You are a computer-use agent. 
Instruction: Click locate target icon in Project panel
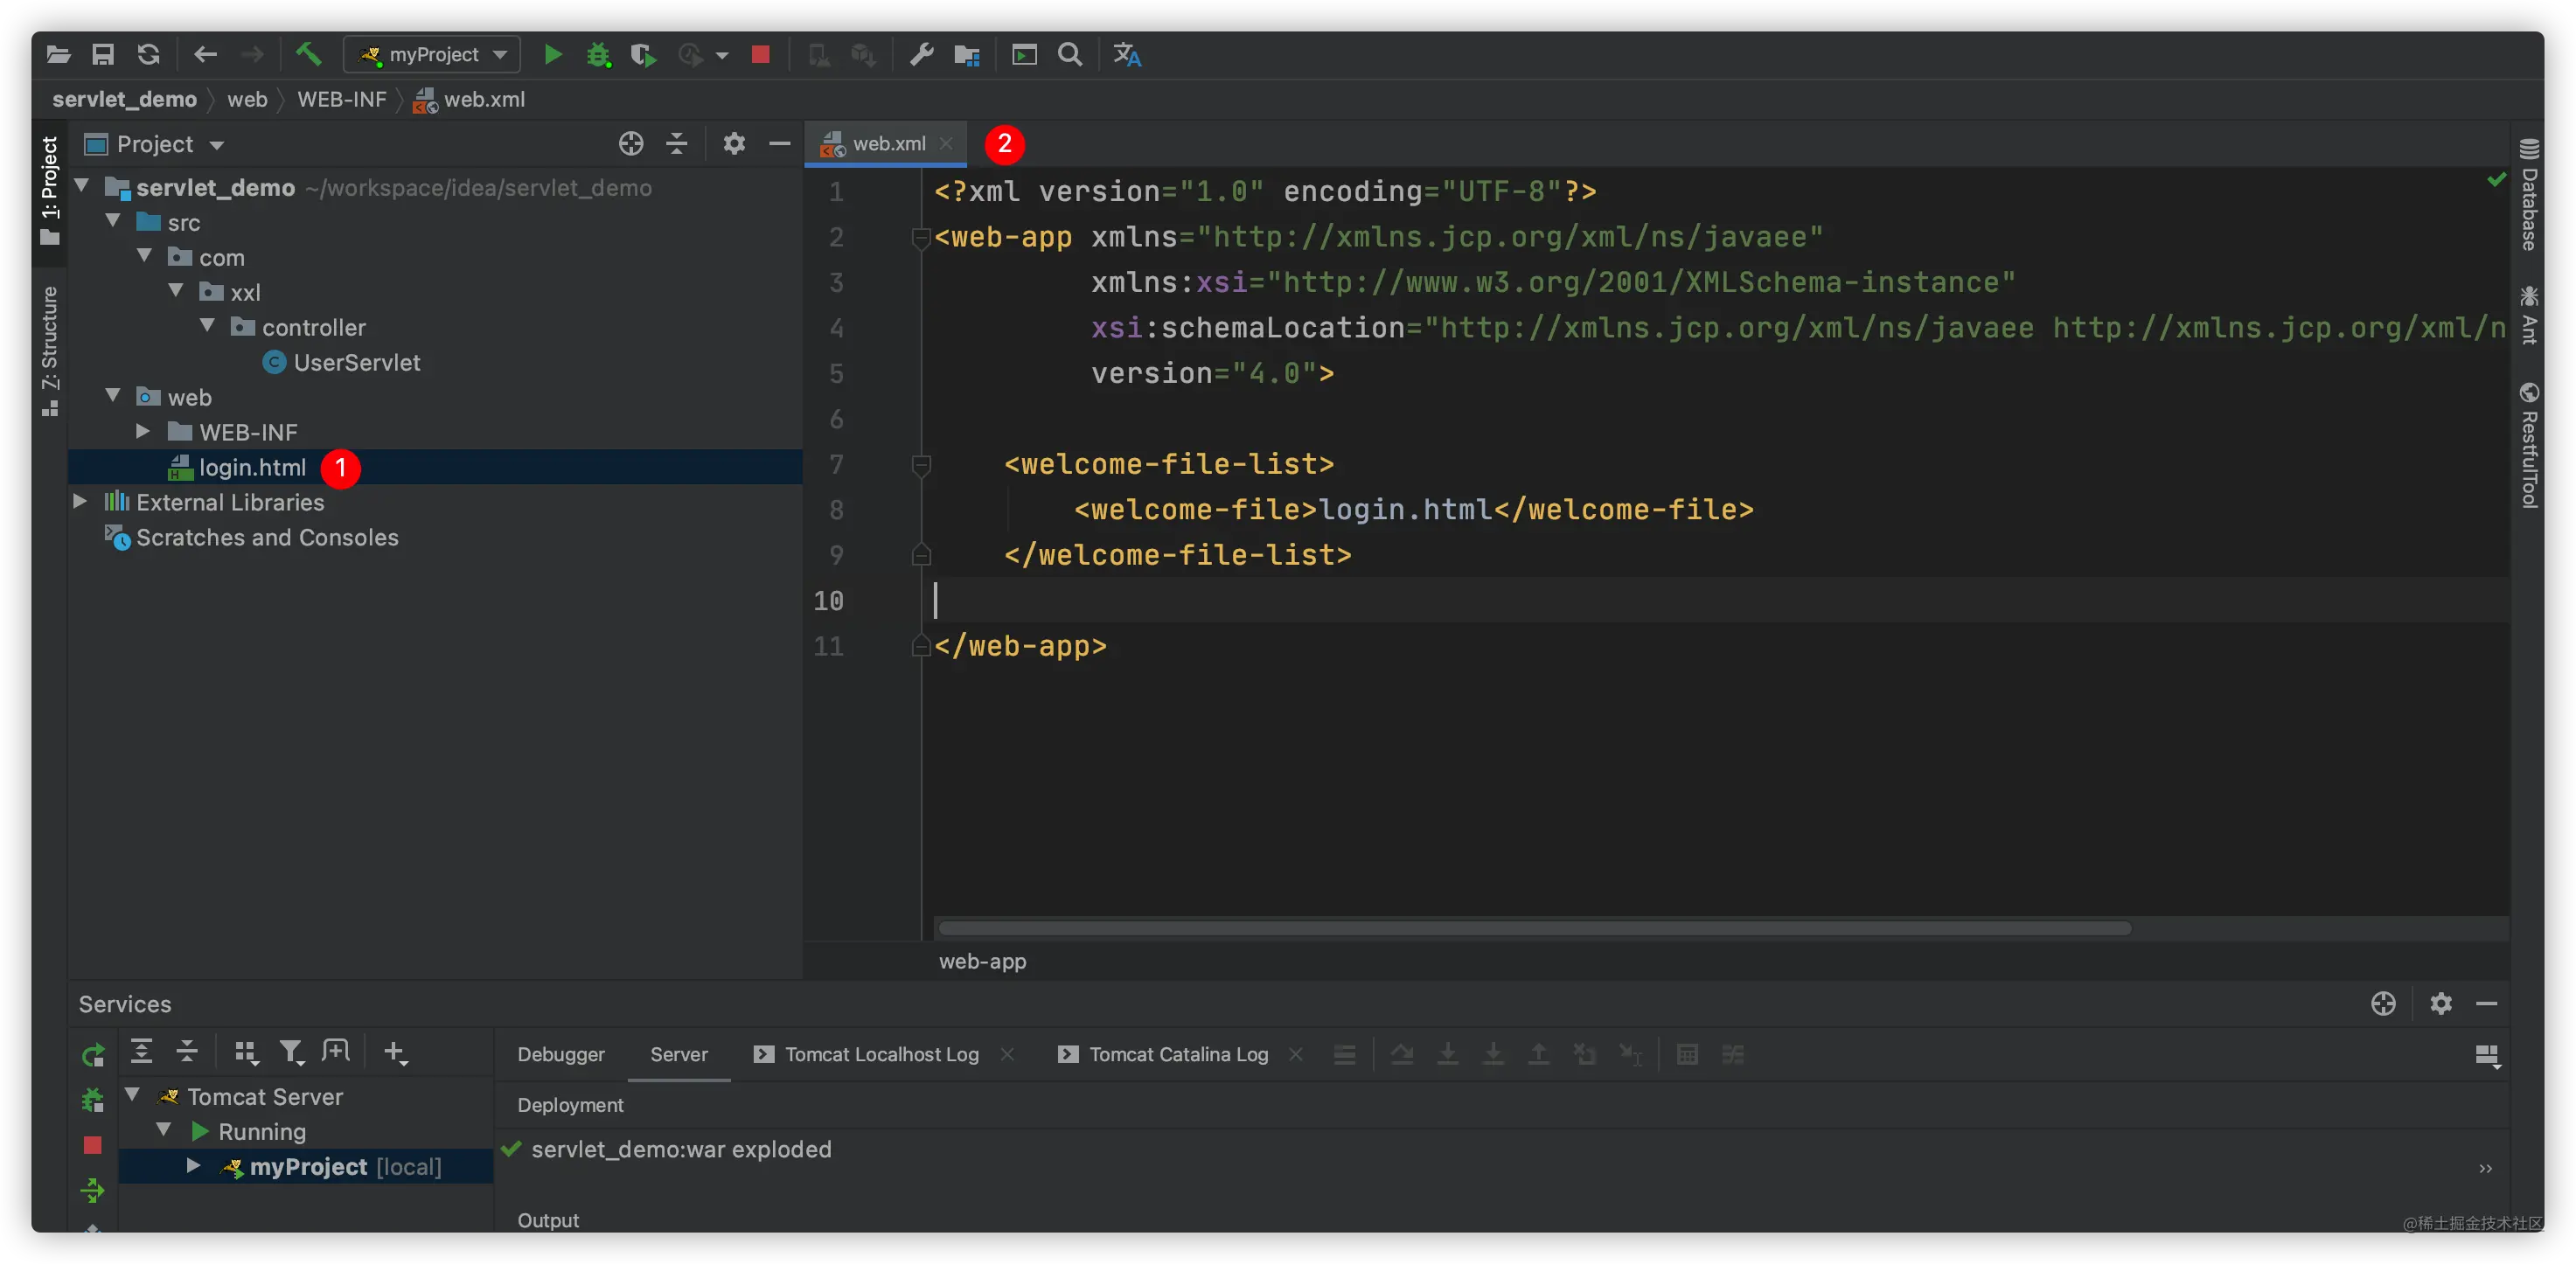tap(631, 144)
